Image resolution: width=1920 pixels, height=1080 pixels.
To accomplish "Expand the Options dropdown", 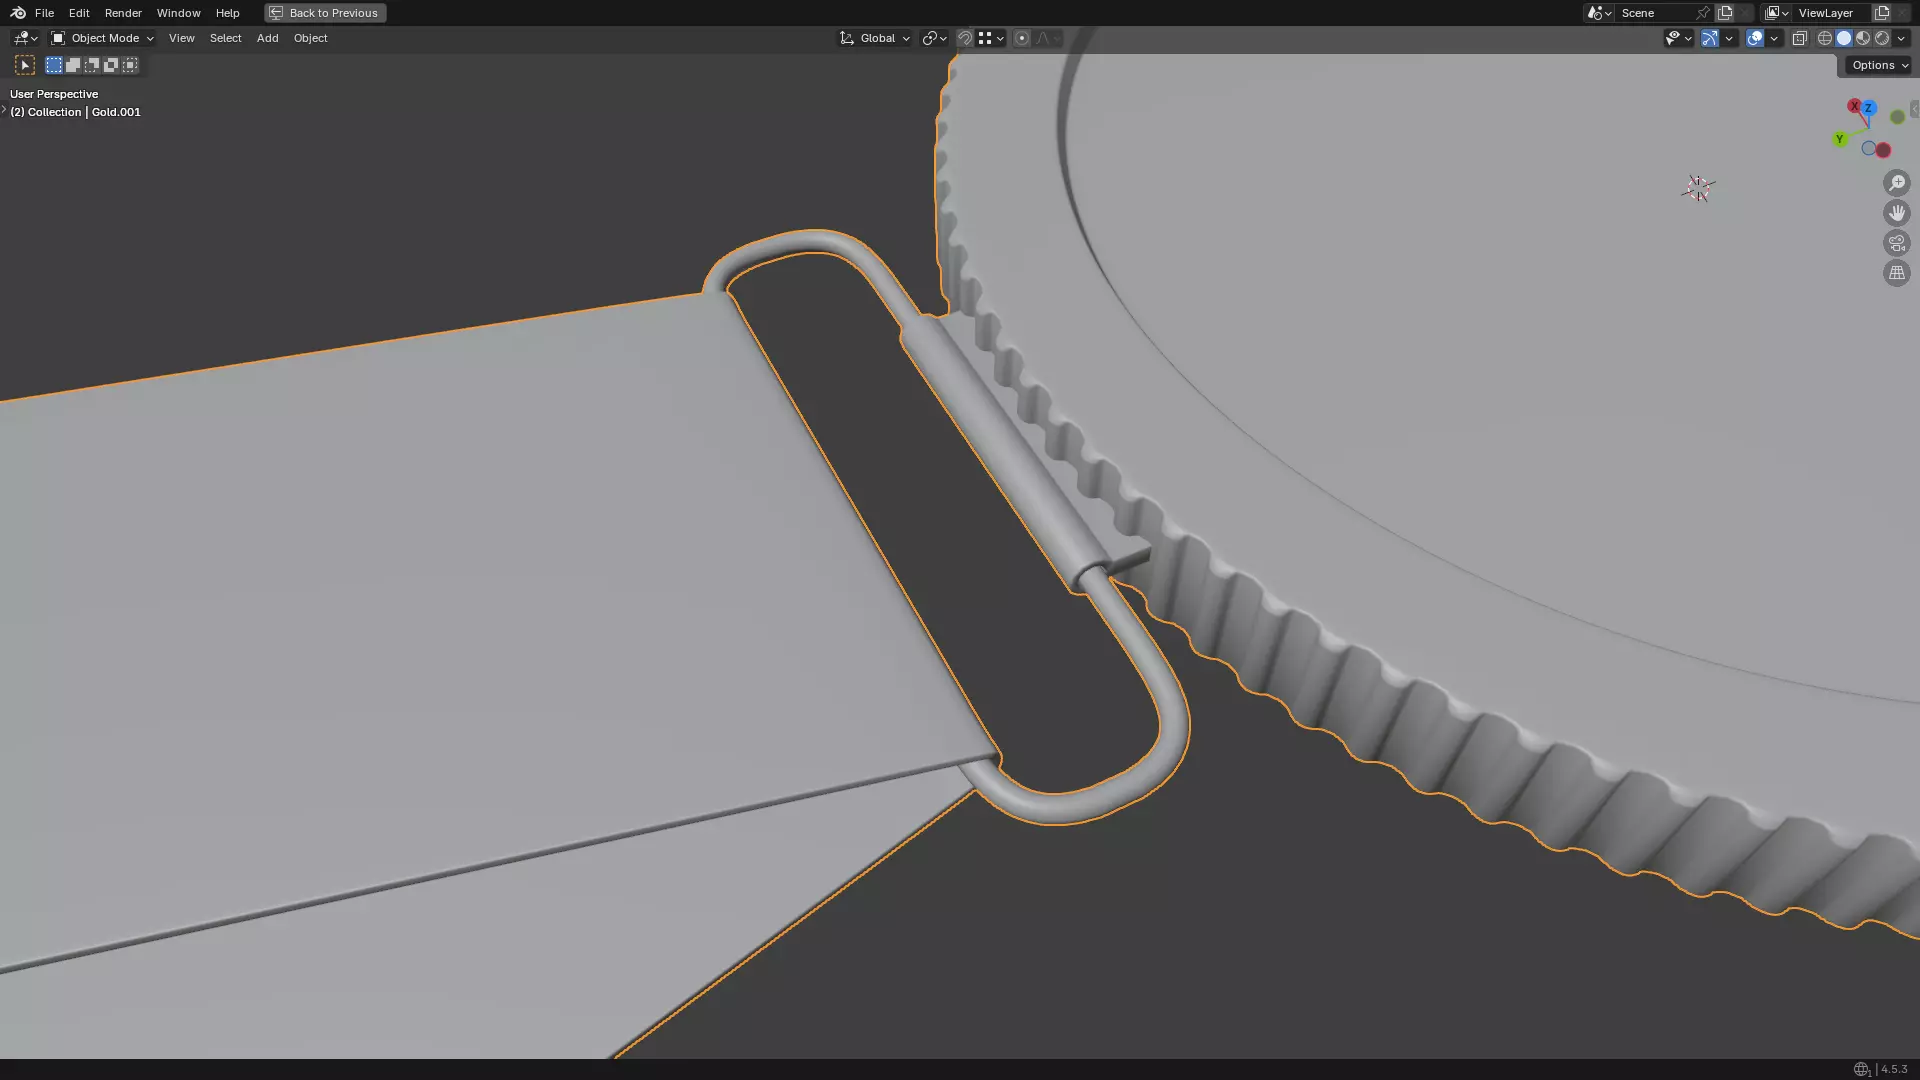I will (x=1879, y=65).
